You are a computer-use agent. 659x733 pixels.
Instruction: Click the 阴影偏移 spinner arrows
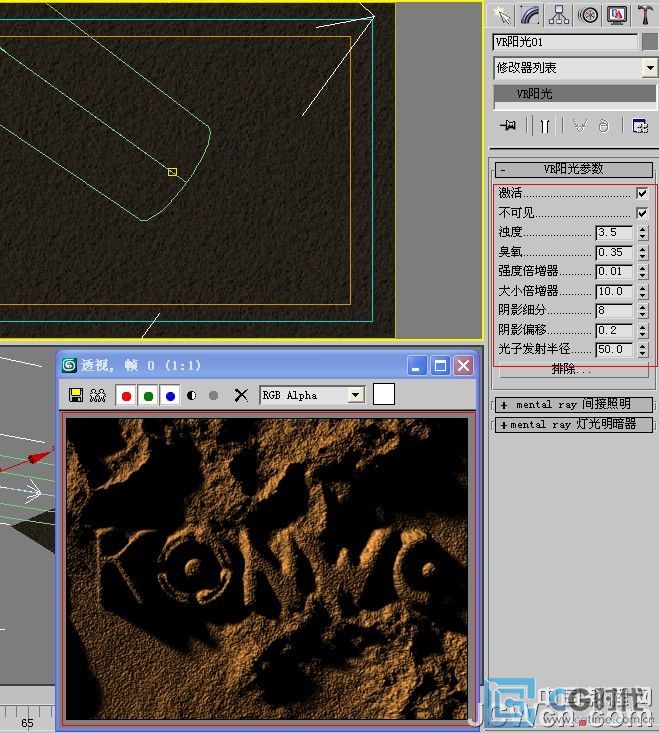tap(643, 331)
